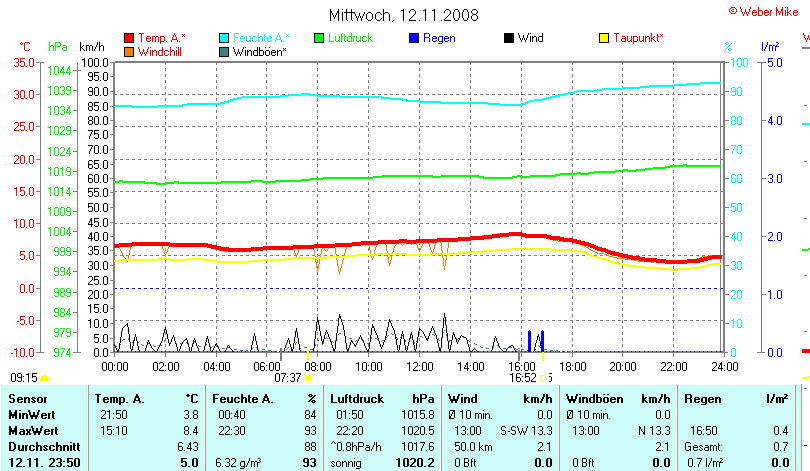Click the orange Windchill legend swatch
Image resolution: width=810 pixels, height=471 pixels.
click(129, 52)
